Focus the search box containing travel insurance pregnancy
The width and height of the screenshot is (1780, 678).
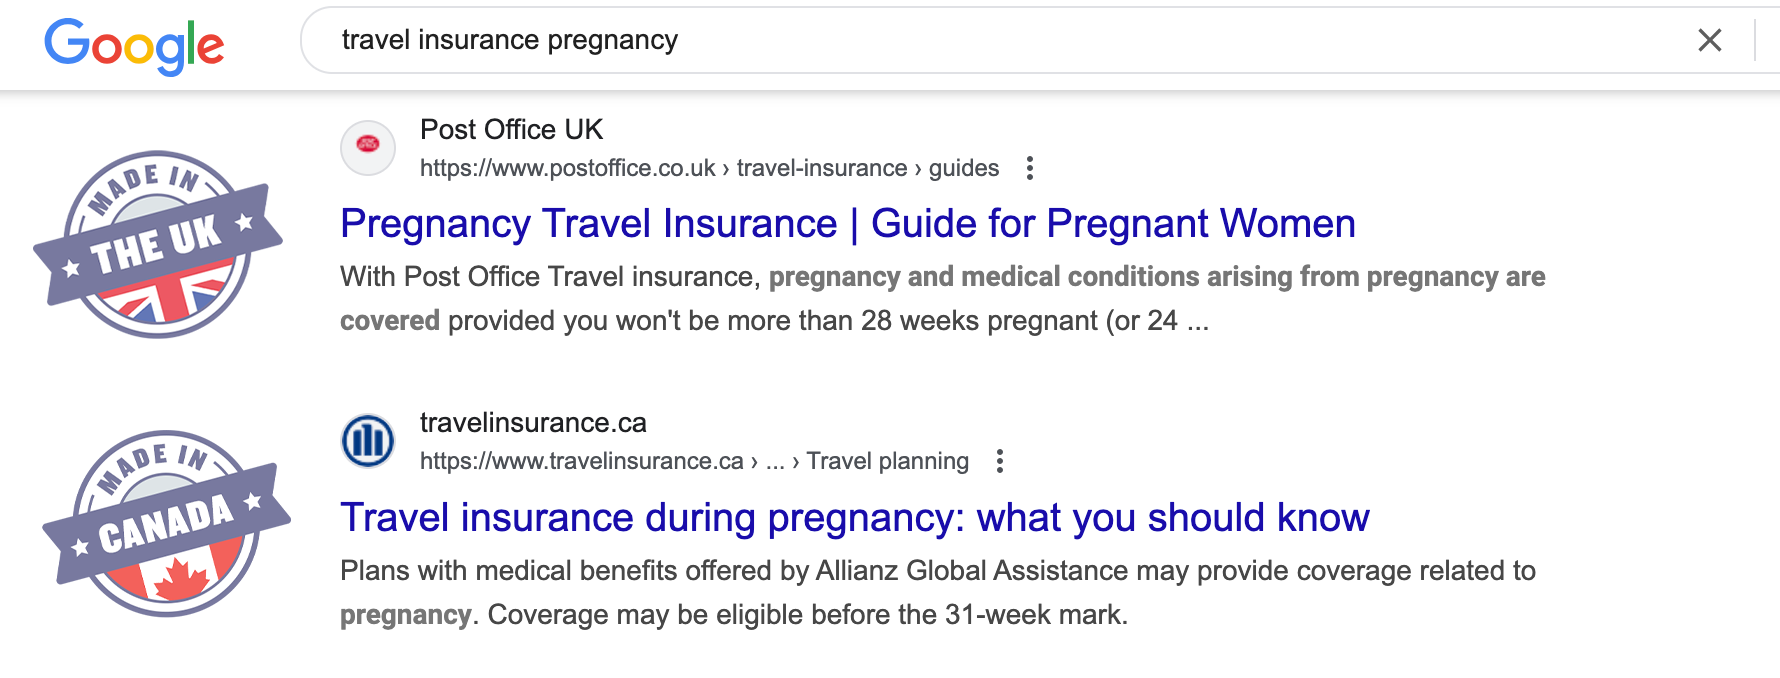1000,40
